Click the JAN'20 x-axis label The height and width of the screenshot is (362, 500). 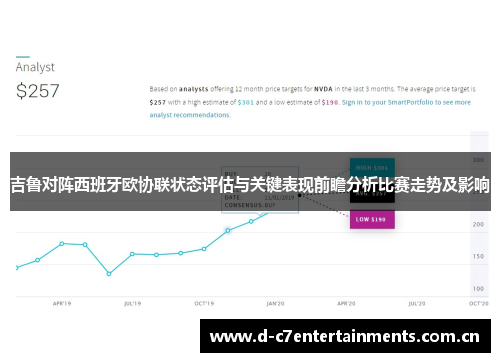point(275,303)
